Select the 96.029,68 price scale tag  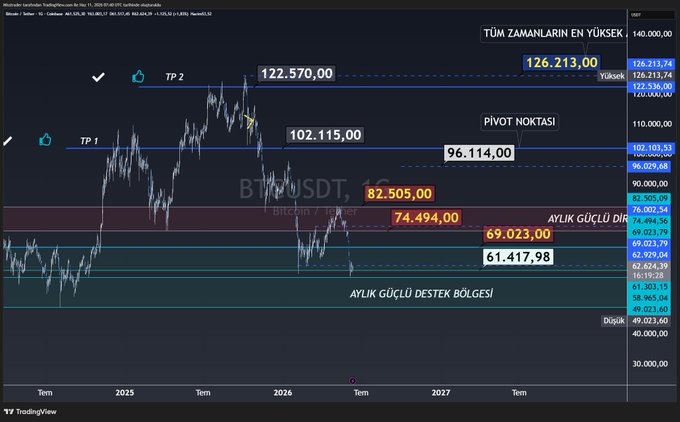click(x=650, y=166)
